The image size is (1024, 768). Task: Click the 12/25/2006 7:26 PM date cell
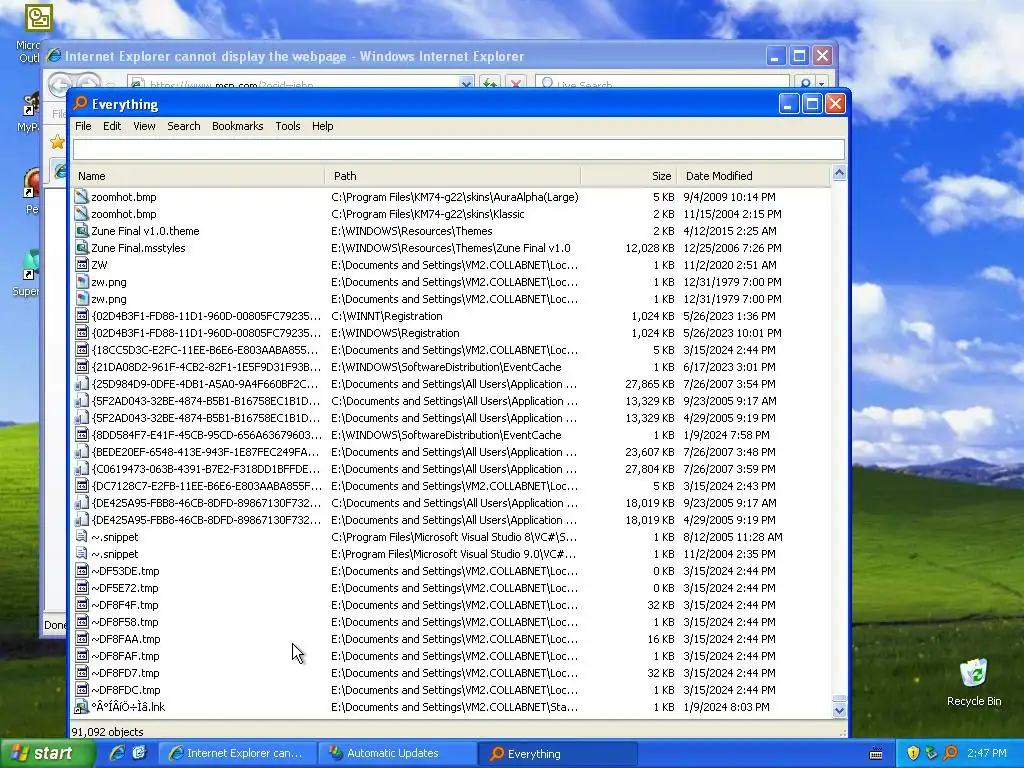click(x=732, y=248)
